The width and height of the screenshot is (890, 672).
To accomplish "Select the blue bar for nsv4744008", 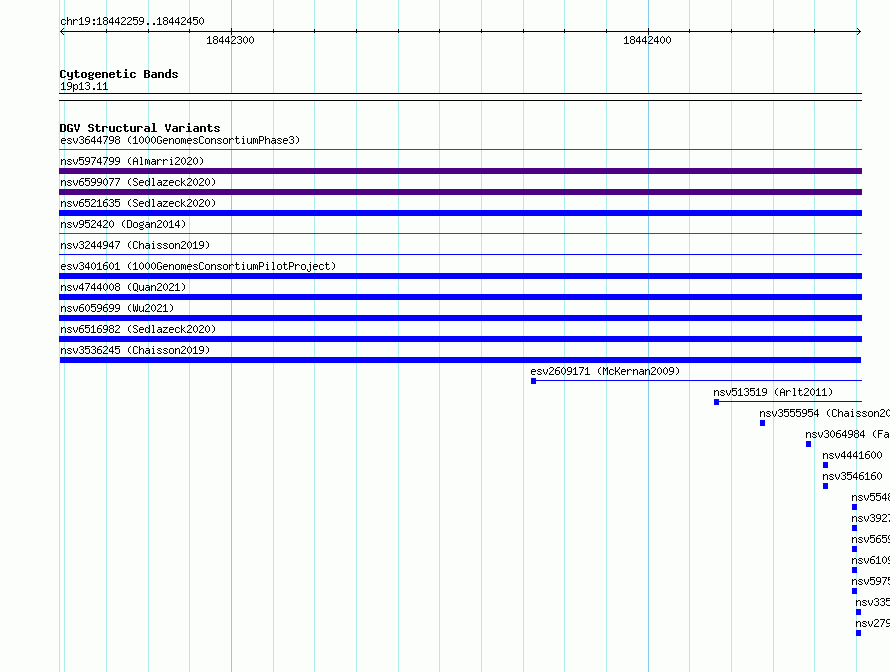I will point(460,297).
